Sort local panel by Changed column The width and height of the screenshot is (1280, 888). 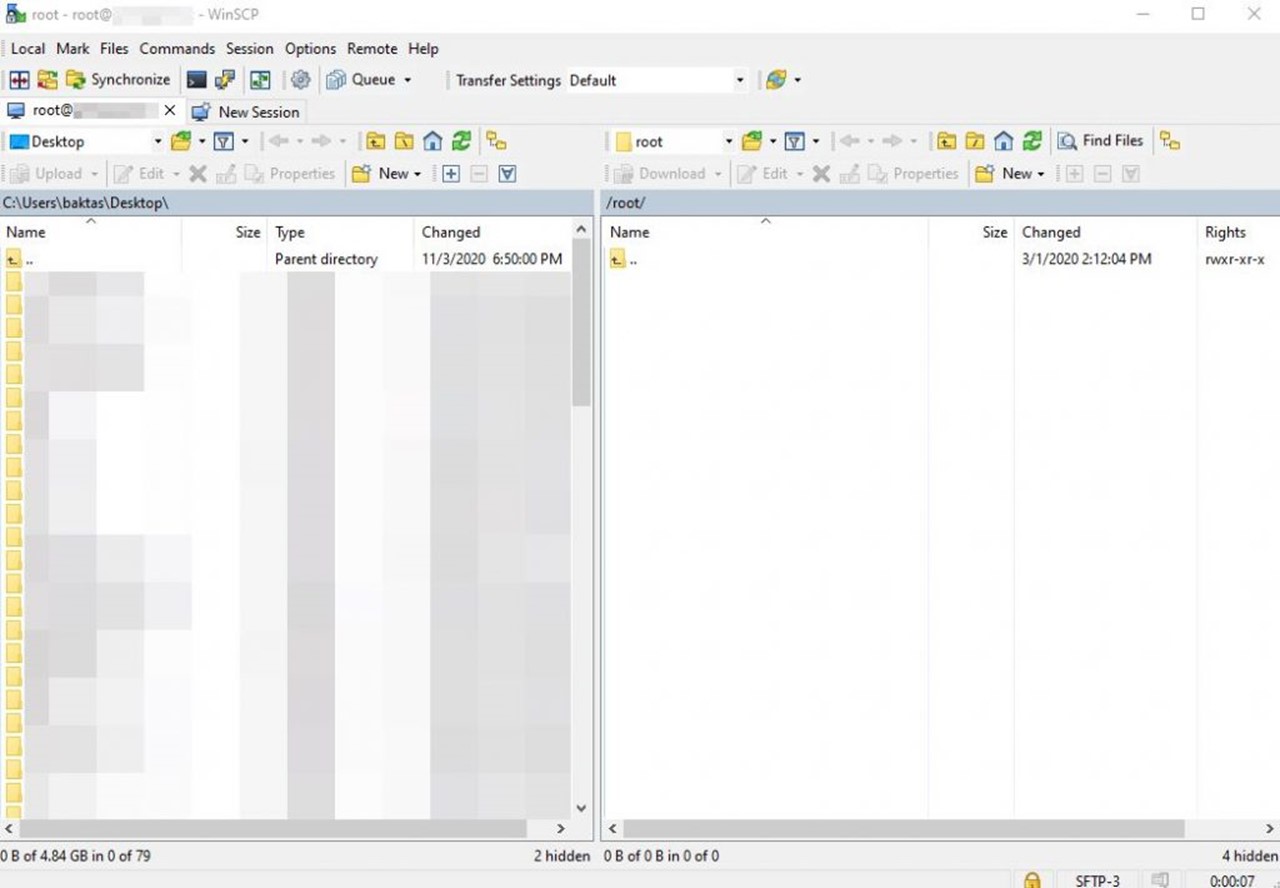click(x=492, y=232)
